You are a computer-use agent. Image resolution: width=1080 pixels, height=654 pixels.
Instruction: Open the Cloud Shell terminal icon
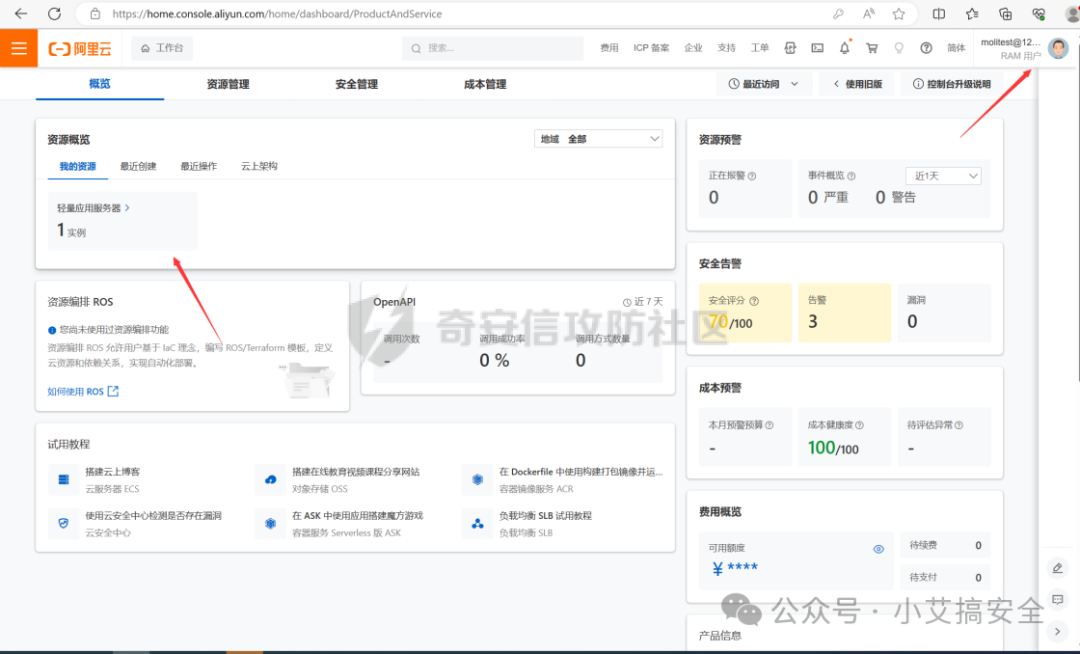click(818, 48)
